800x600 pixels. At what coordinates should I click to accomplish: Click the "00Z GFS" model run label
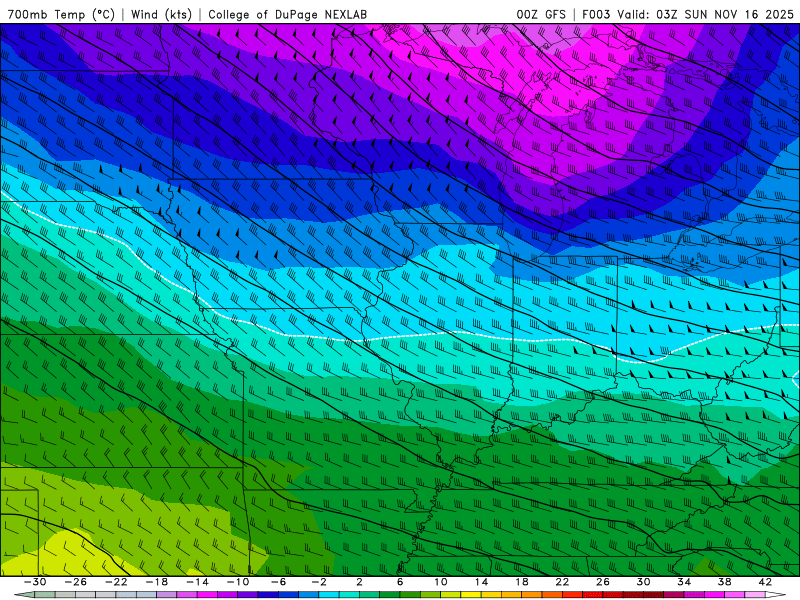(x=541, y=14)
